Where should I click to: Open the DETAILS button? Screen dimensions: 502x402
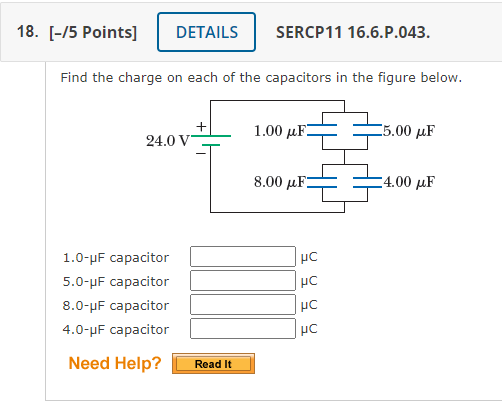(206, 32)
